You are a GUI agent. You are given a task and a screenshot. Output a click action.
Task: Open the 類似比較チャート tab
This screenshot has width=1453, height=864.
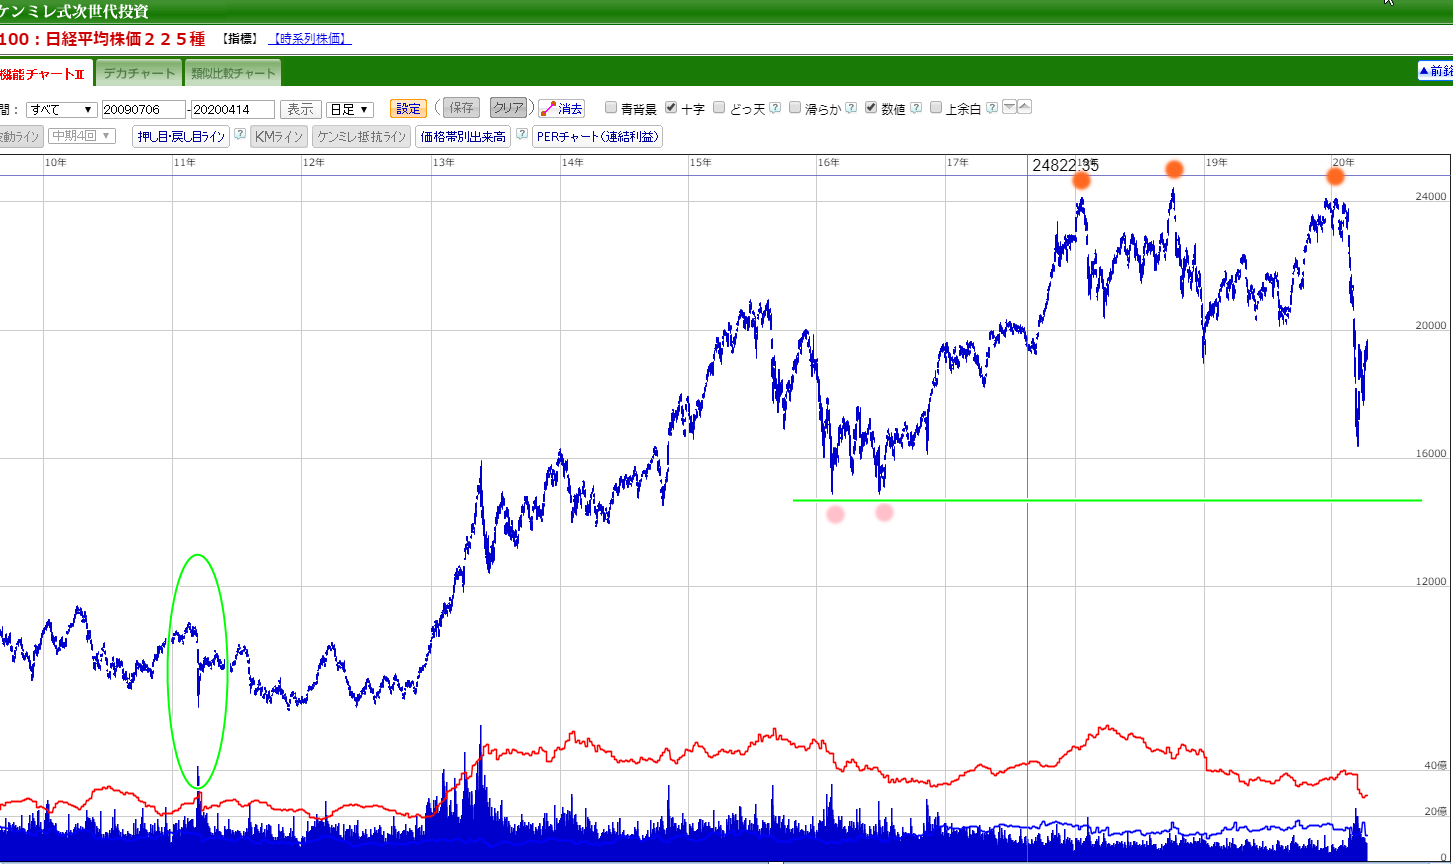(233, 73)
